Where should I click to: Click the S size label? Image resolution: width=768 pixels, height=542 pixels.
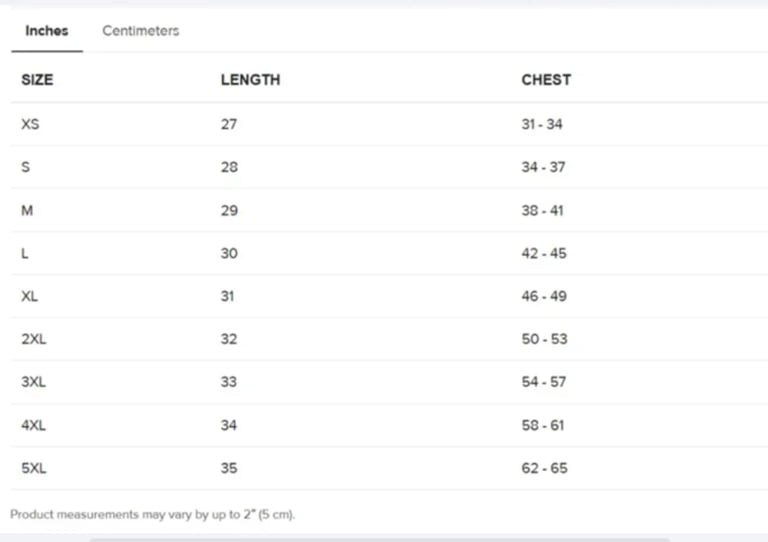[25, 167]
